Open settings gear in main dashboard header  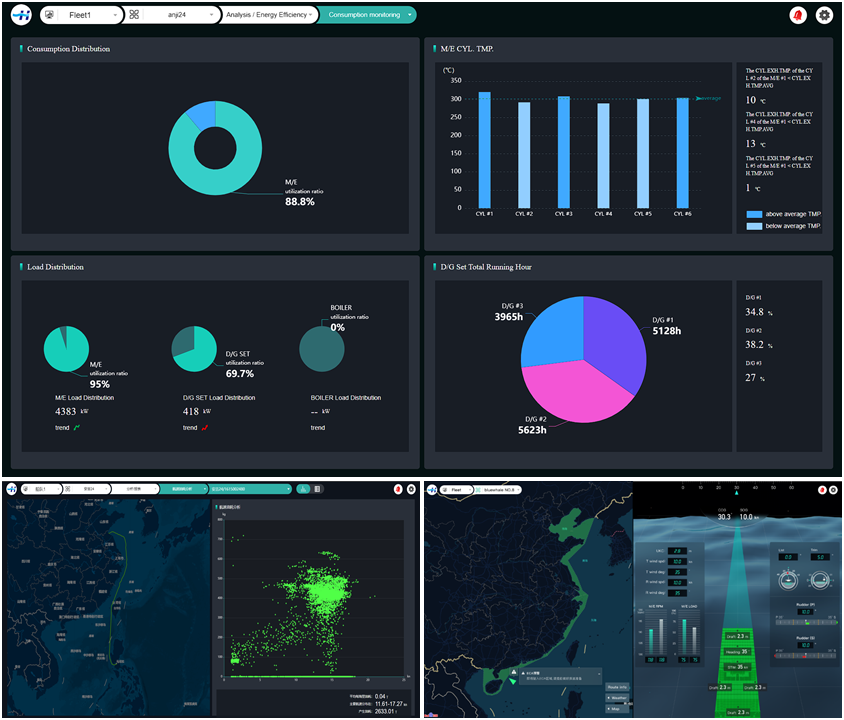point(824,15)
